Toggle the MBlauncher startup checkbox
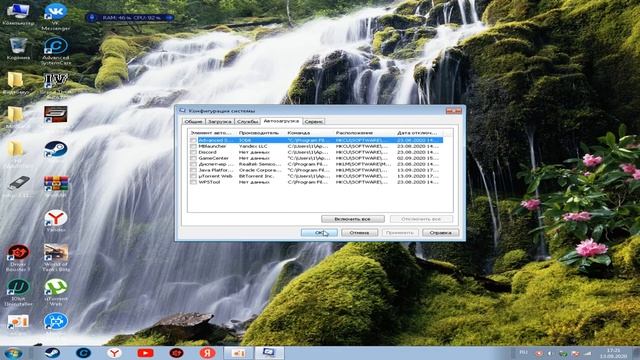 point(193,146)
